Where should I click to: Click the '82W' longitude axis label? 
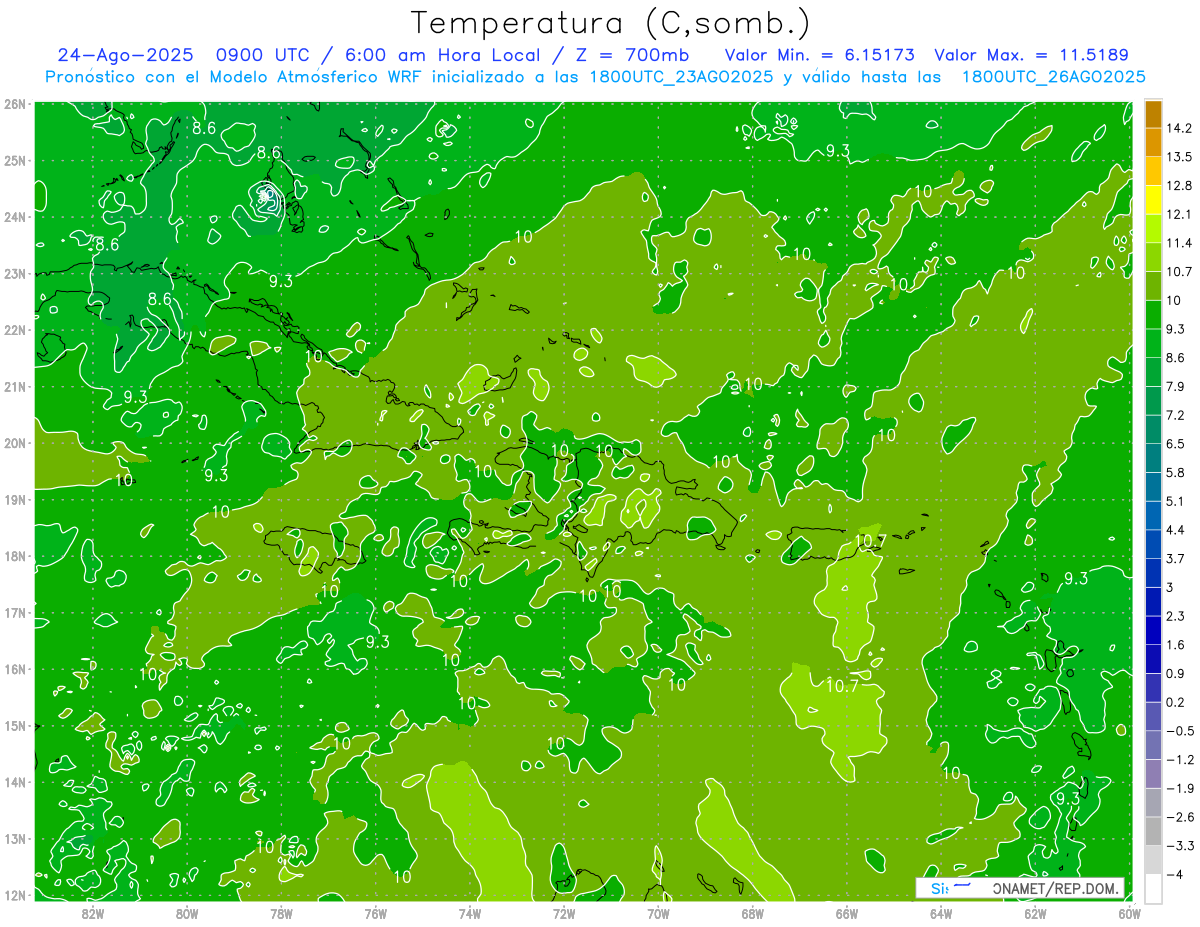coord(93,913)
